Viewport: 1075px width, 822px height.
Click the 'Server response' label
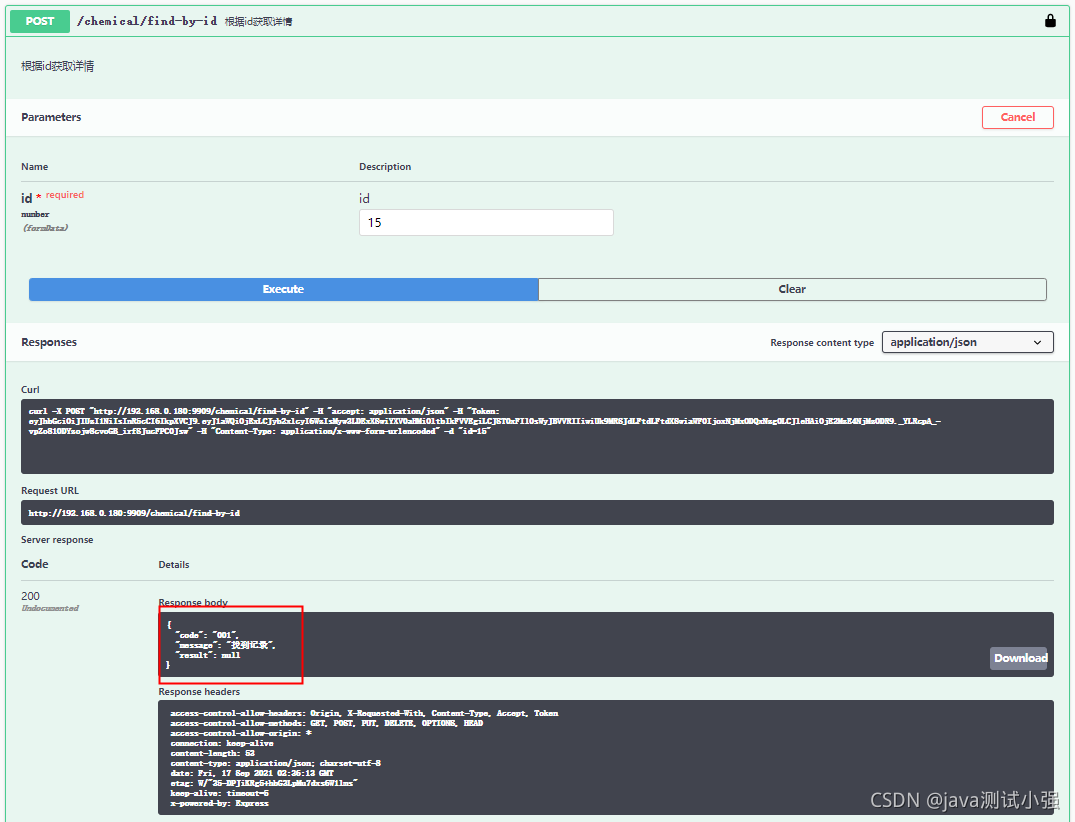pos(57,540)
